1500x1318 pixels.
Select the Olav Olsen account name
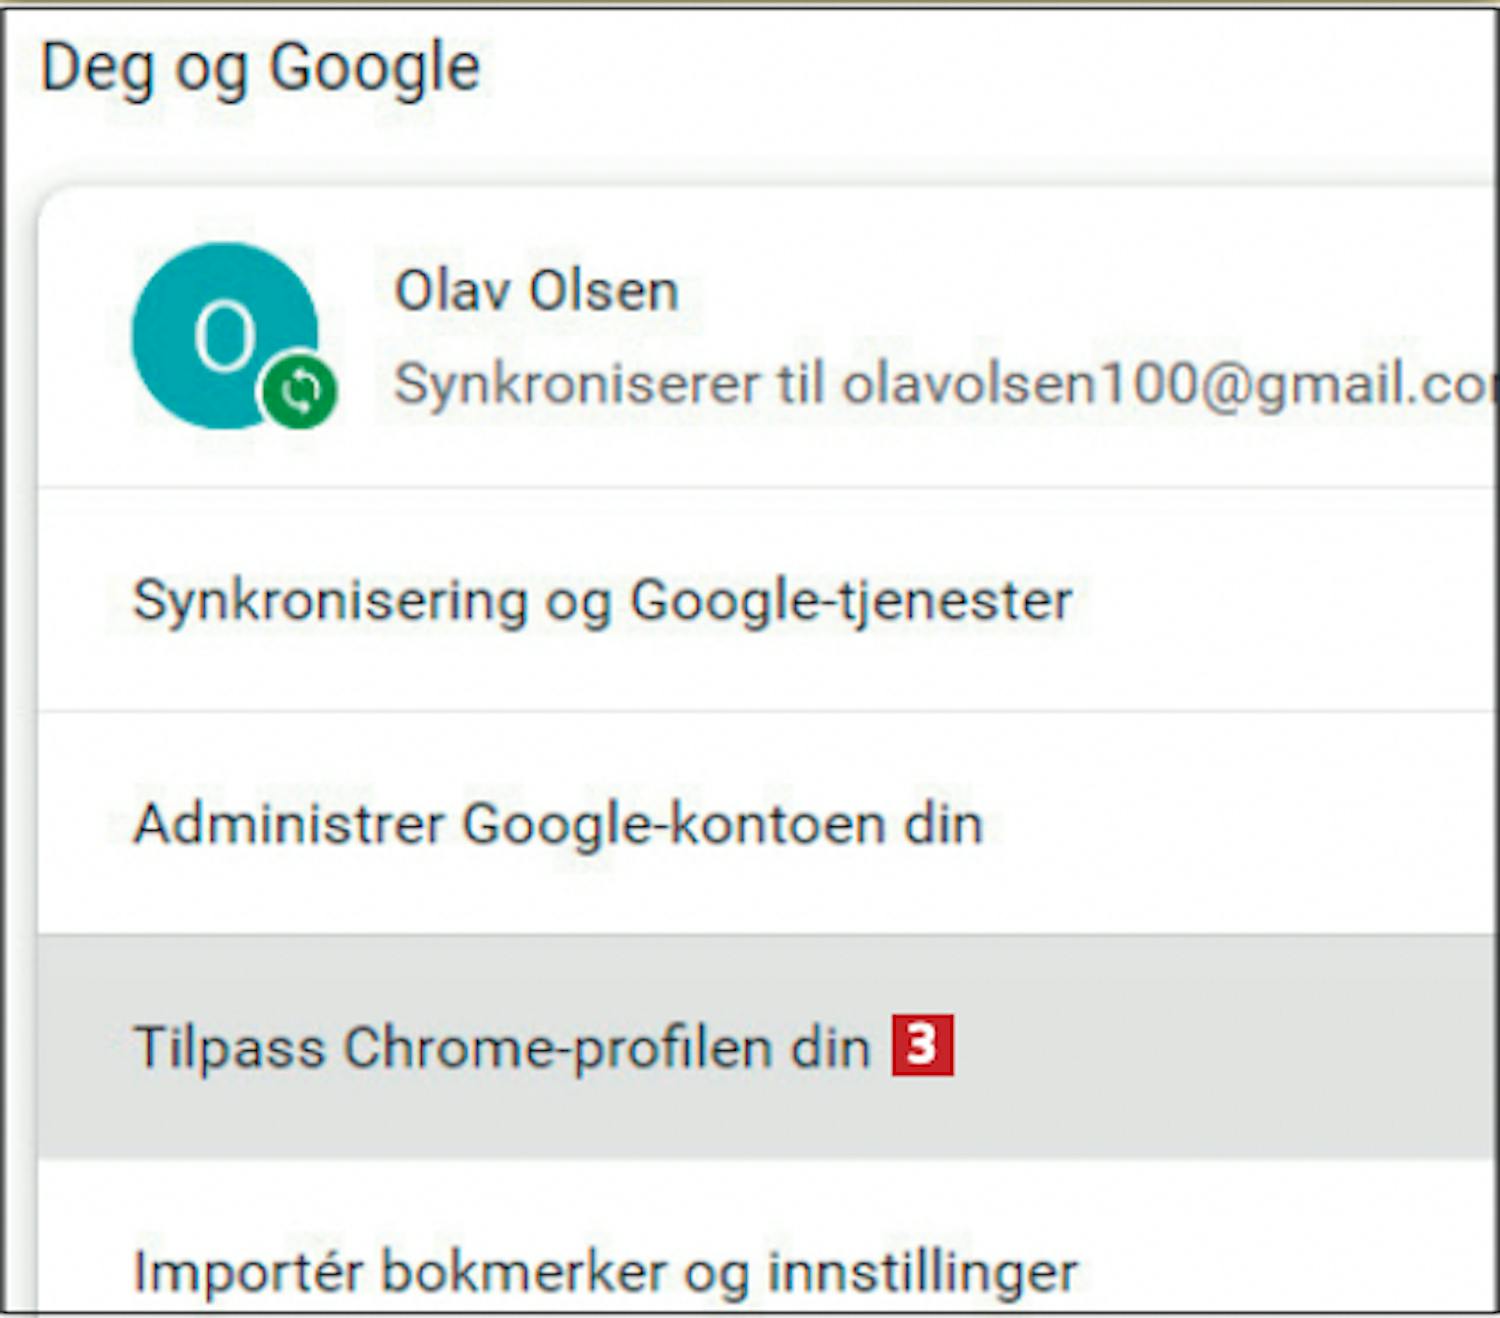coord(537,291)
